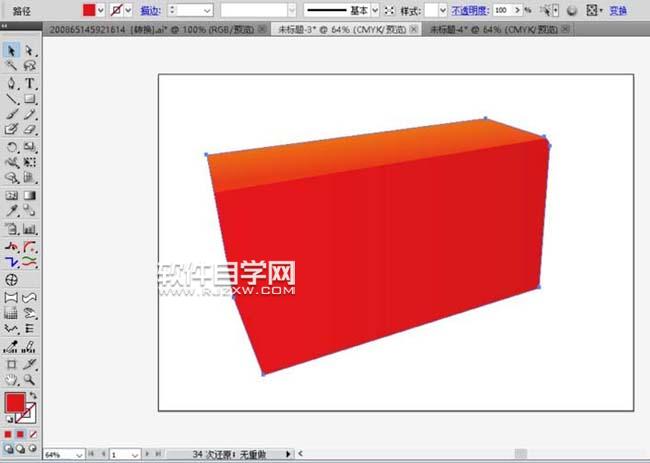Viewport: 650px width, 463px height.
Task: Select the Zoom magnifier tool
Action: click(x=29, y=380)
